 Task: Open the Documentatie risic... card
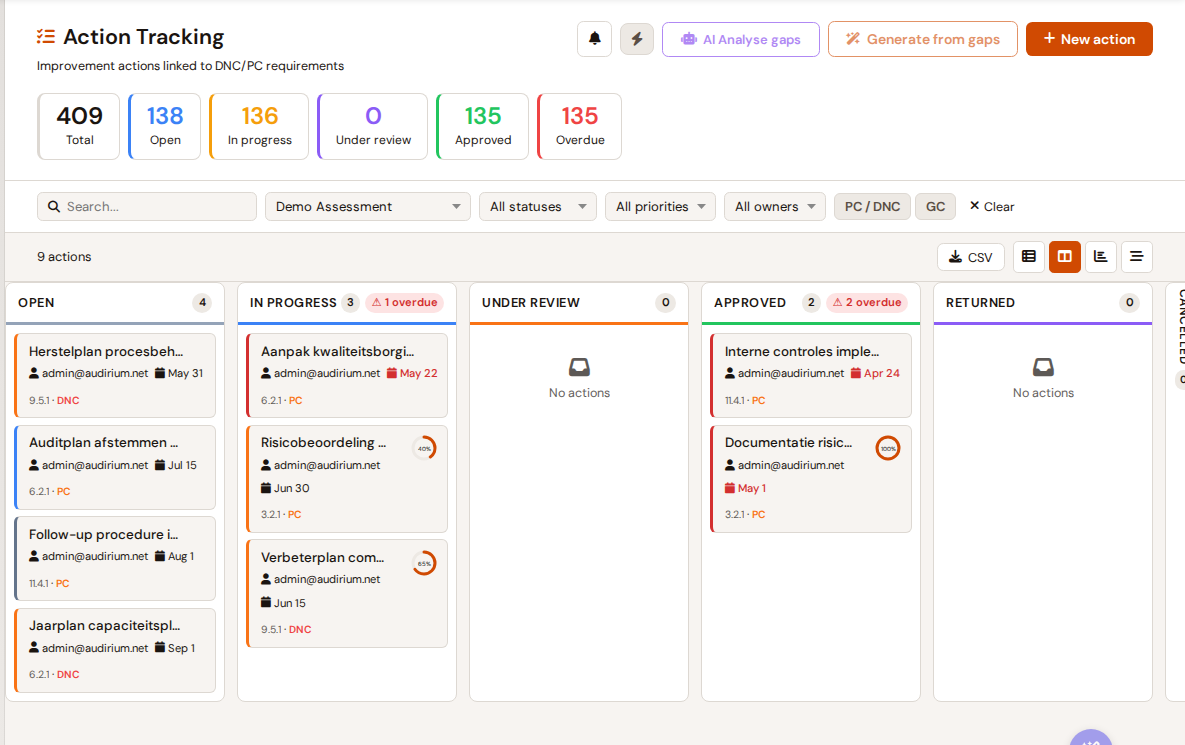811,479
